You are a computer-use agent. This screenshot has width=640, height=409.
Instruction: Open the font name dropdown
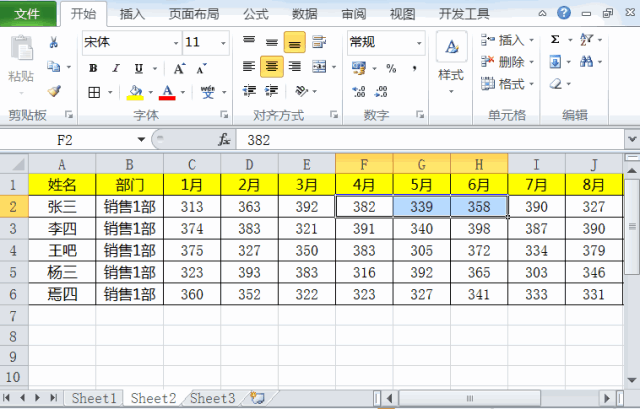point(176,42)
